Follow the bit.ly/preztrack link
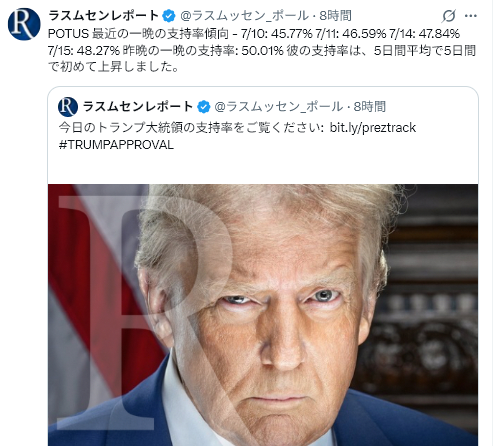 tap(373, 128)
